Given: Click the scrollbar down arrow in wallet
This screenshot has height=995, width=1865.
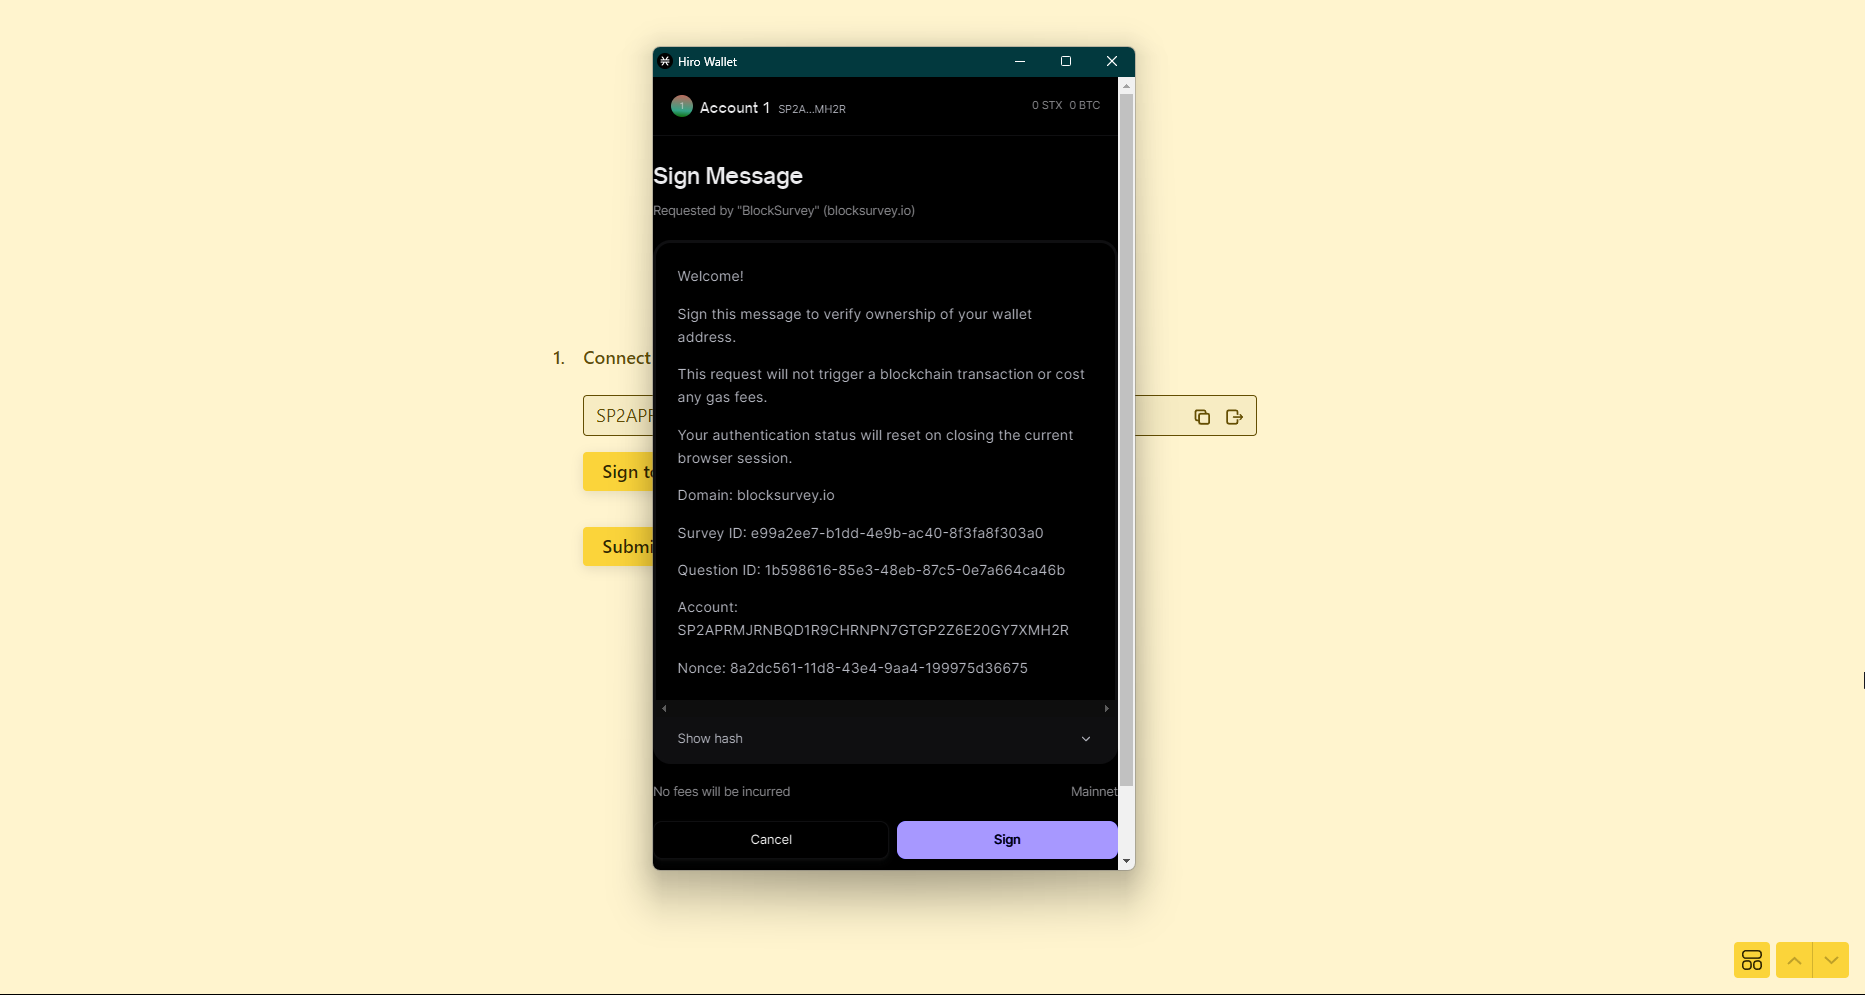Looking at the screenshot, I should click(x=1126, y=861).
